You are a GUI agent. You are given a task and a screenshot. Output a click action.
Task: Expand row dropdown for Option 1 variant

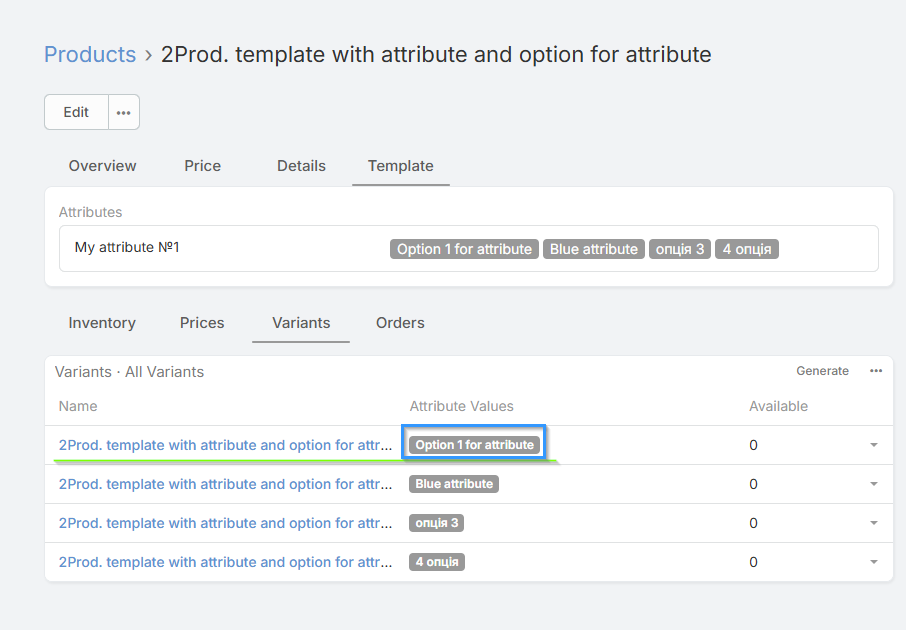click(x=873, y=445)
